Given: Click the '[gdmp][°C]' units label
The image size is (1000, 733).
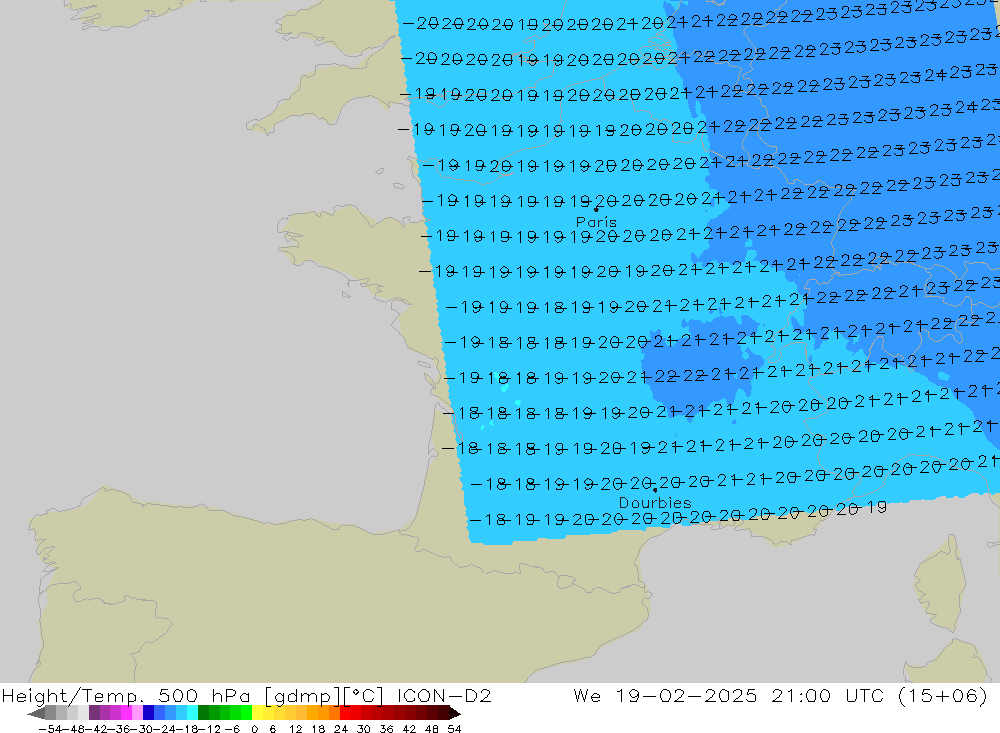Looking at the screenshot, I should coord(324,695).
